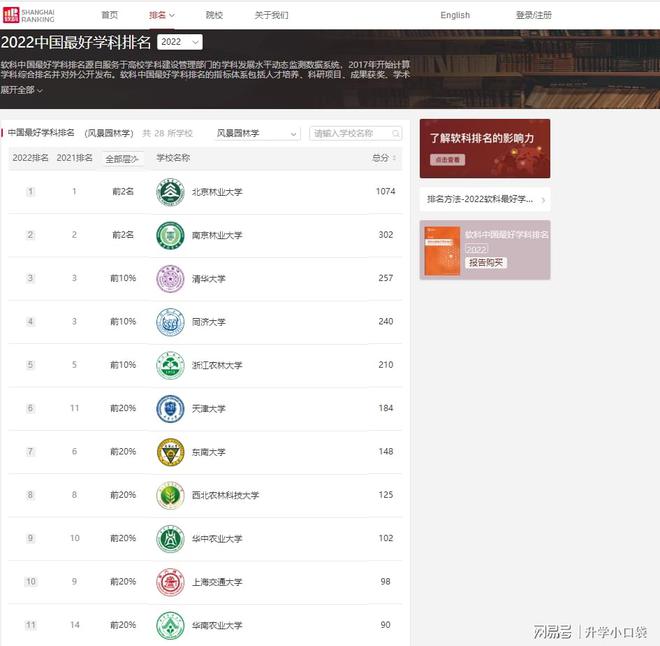Open 北京林业大学 school link
Screen dimensions: 660x646
coord(217,192)
